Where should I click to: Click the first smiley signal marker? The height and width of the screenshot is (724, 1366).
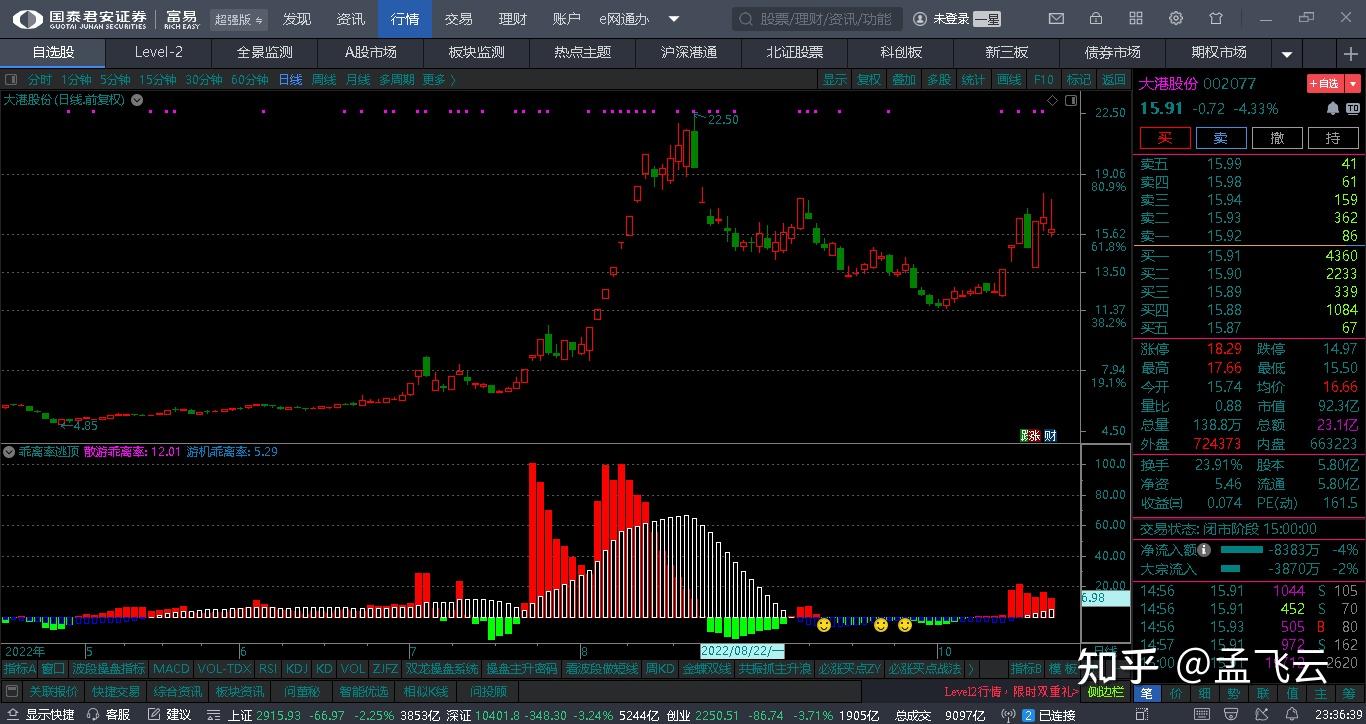[823, 625]
